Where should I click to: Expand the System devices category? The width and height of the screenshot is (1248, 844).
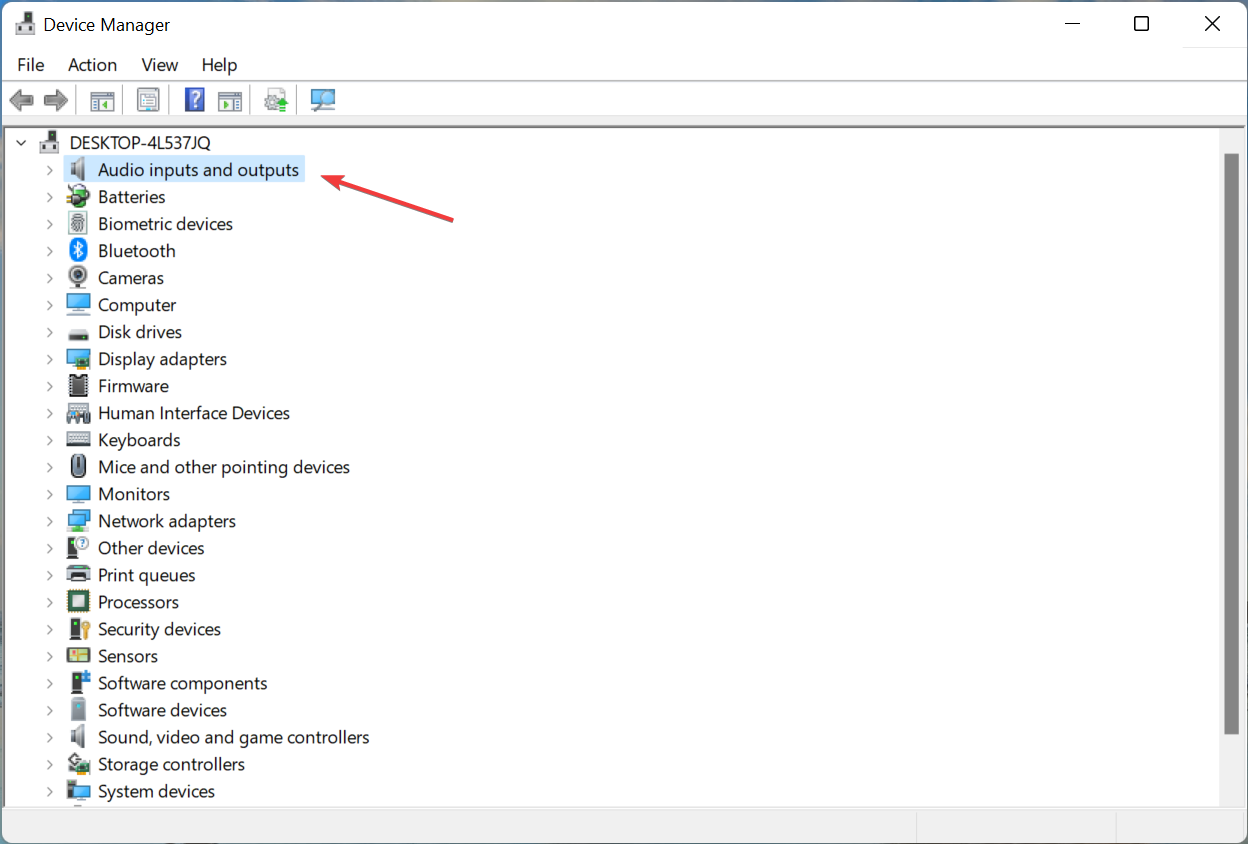point(49,791)
